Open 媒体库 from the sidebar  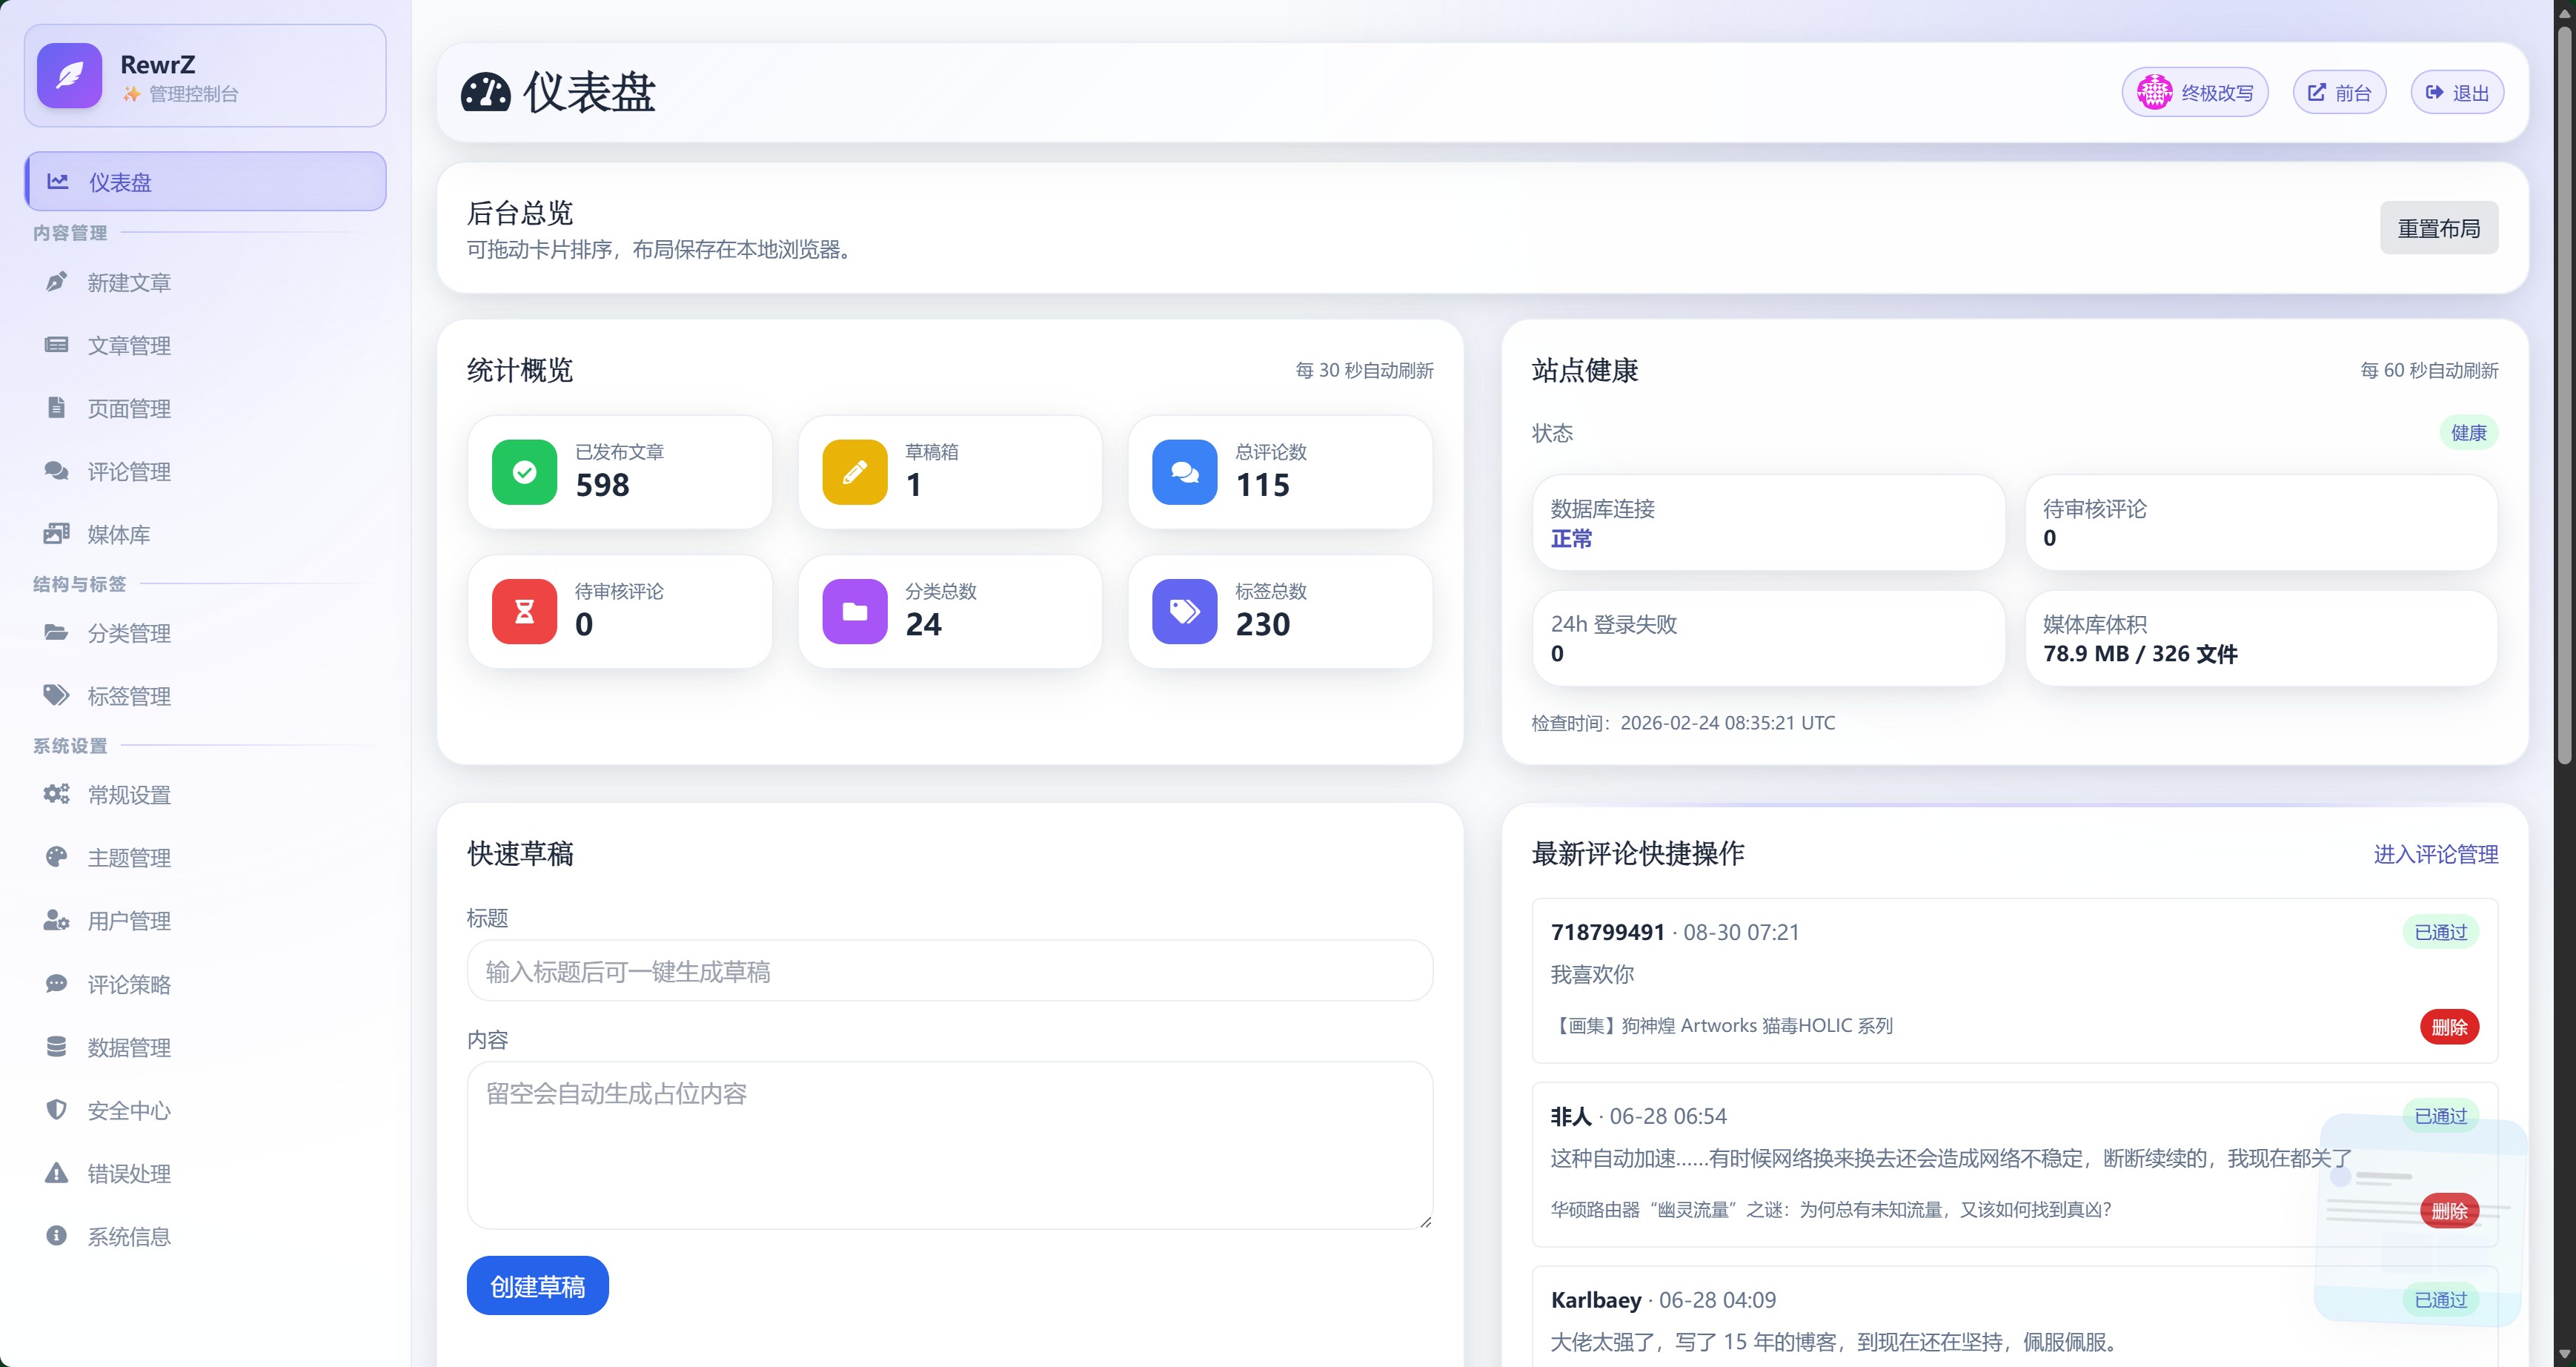pyautogui.click(x=206, y=534)
